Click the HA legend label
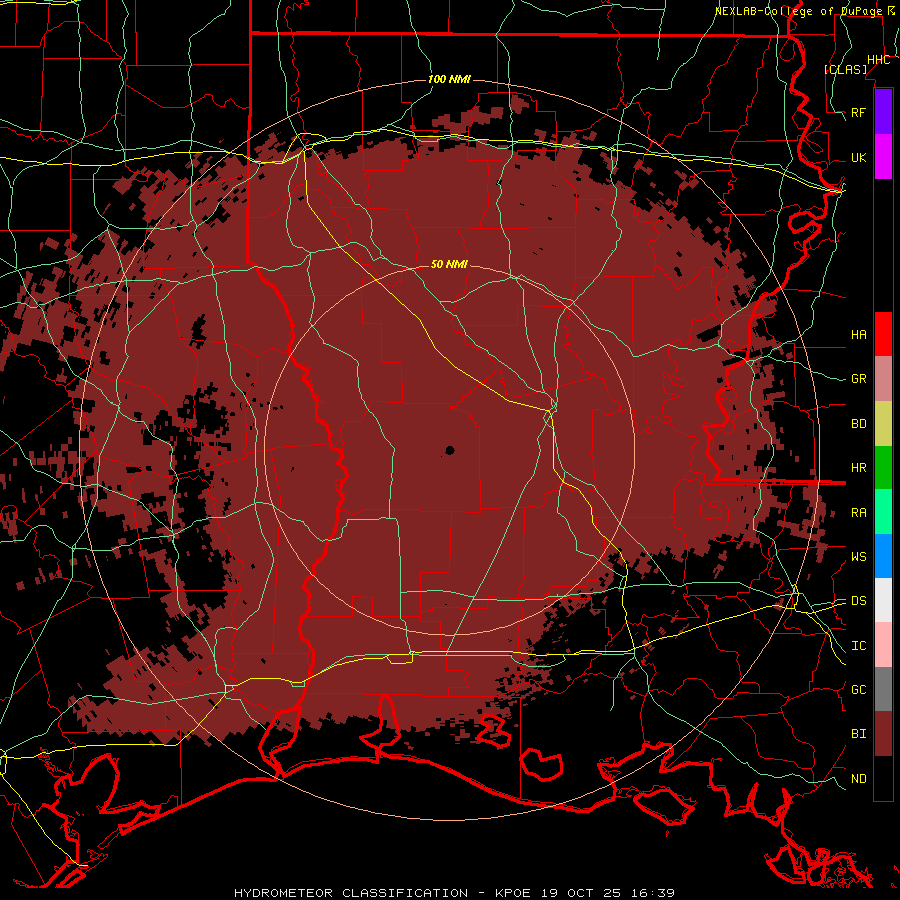Viewport: 900px width, 900px height. [x=859, y=335]
